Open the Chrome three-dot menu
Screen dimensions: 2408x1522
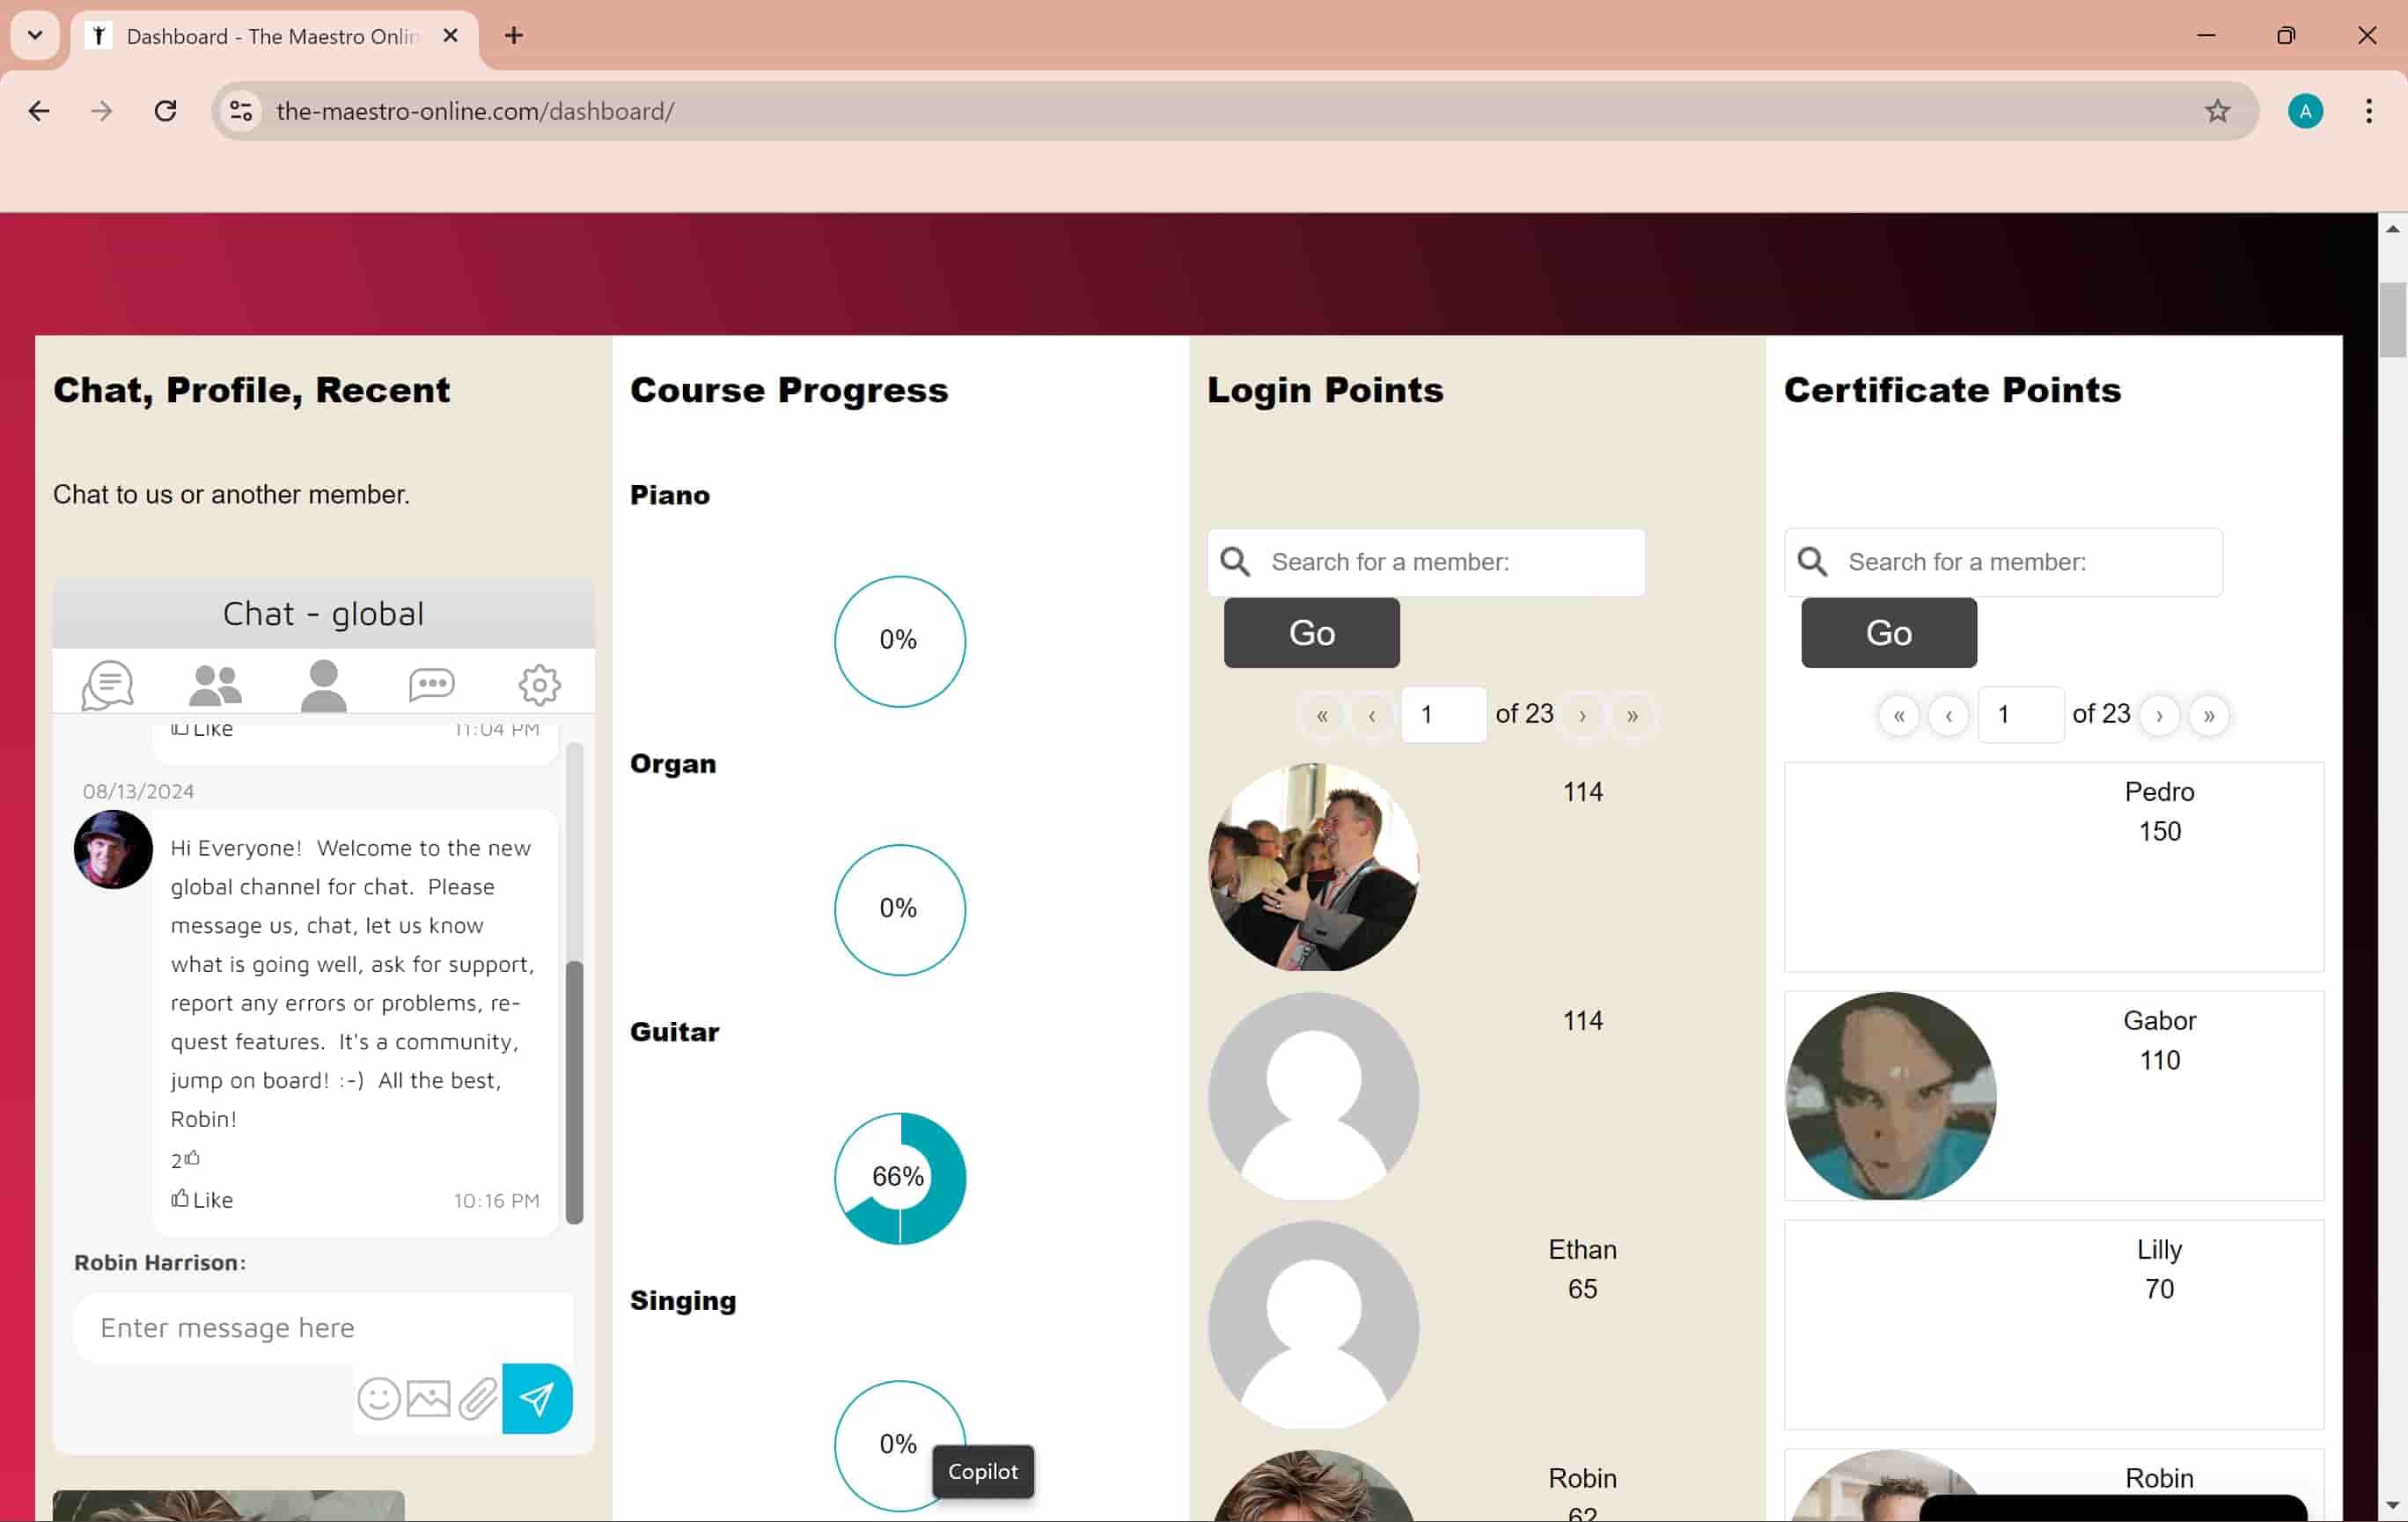(2369, 111)
